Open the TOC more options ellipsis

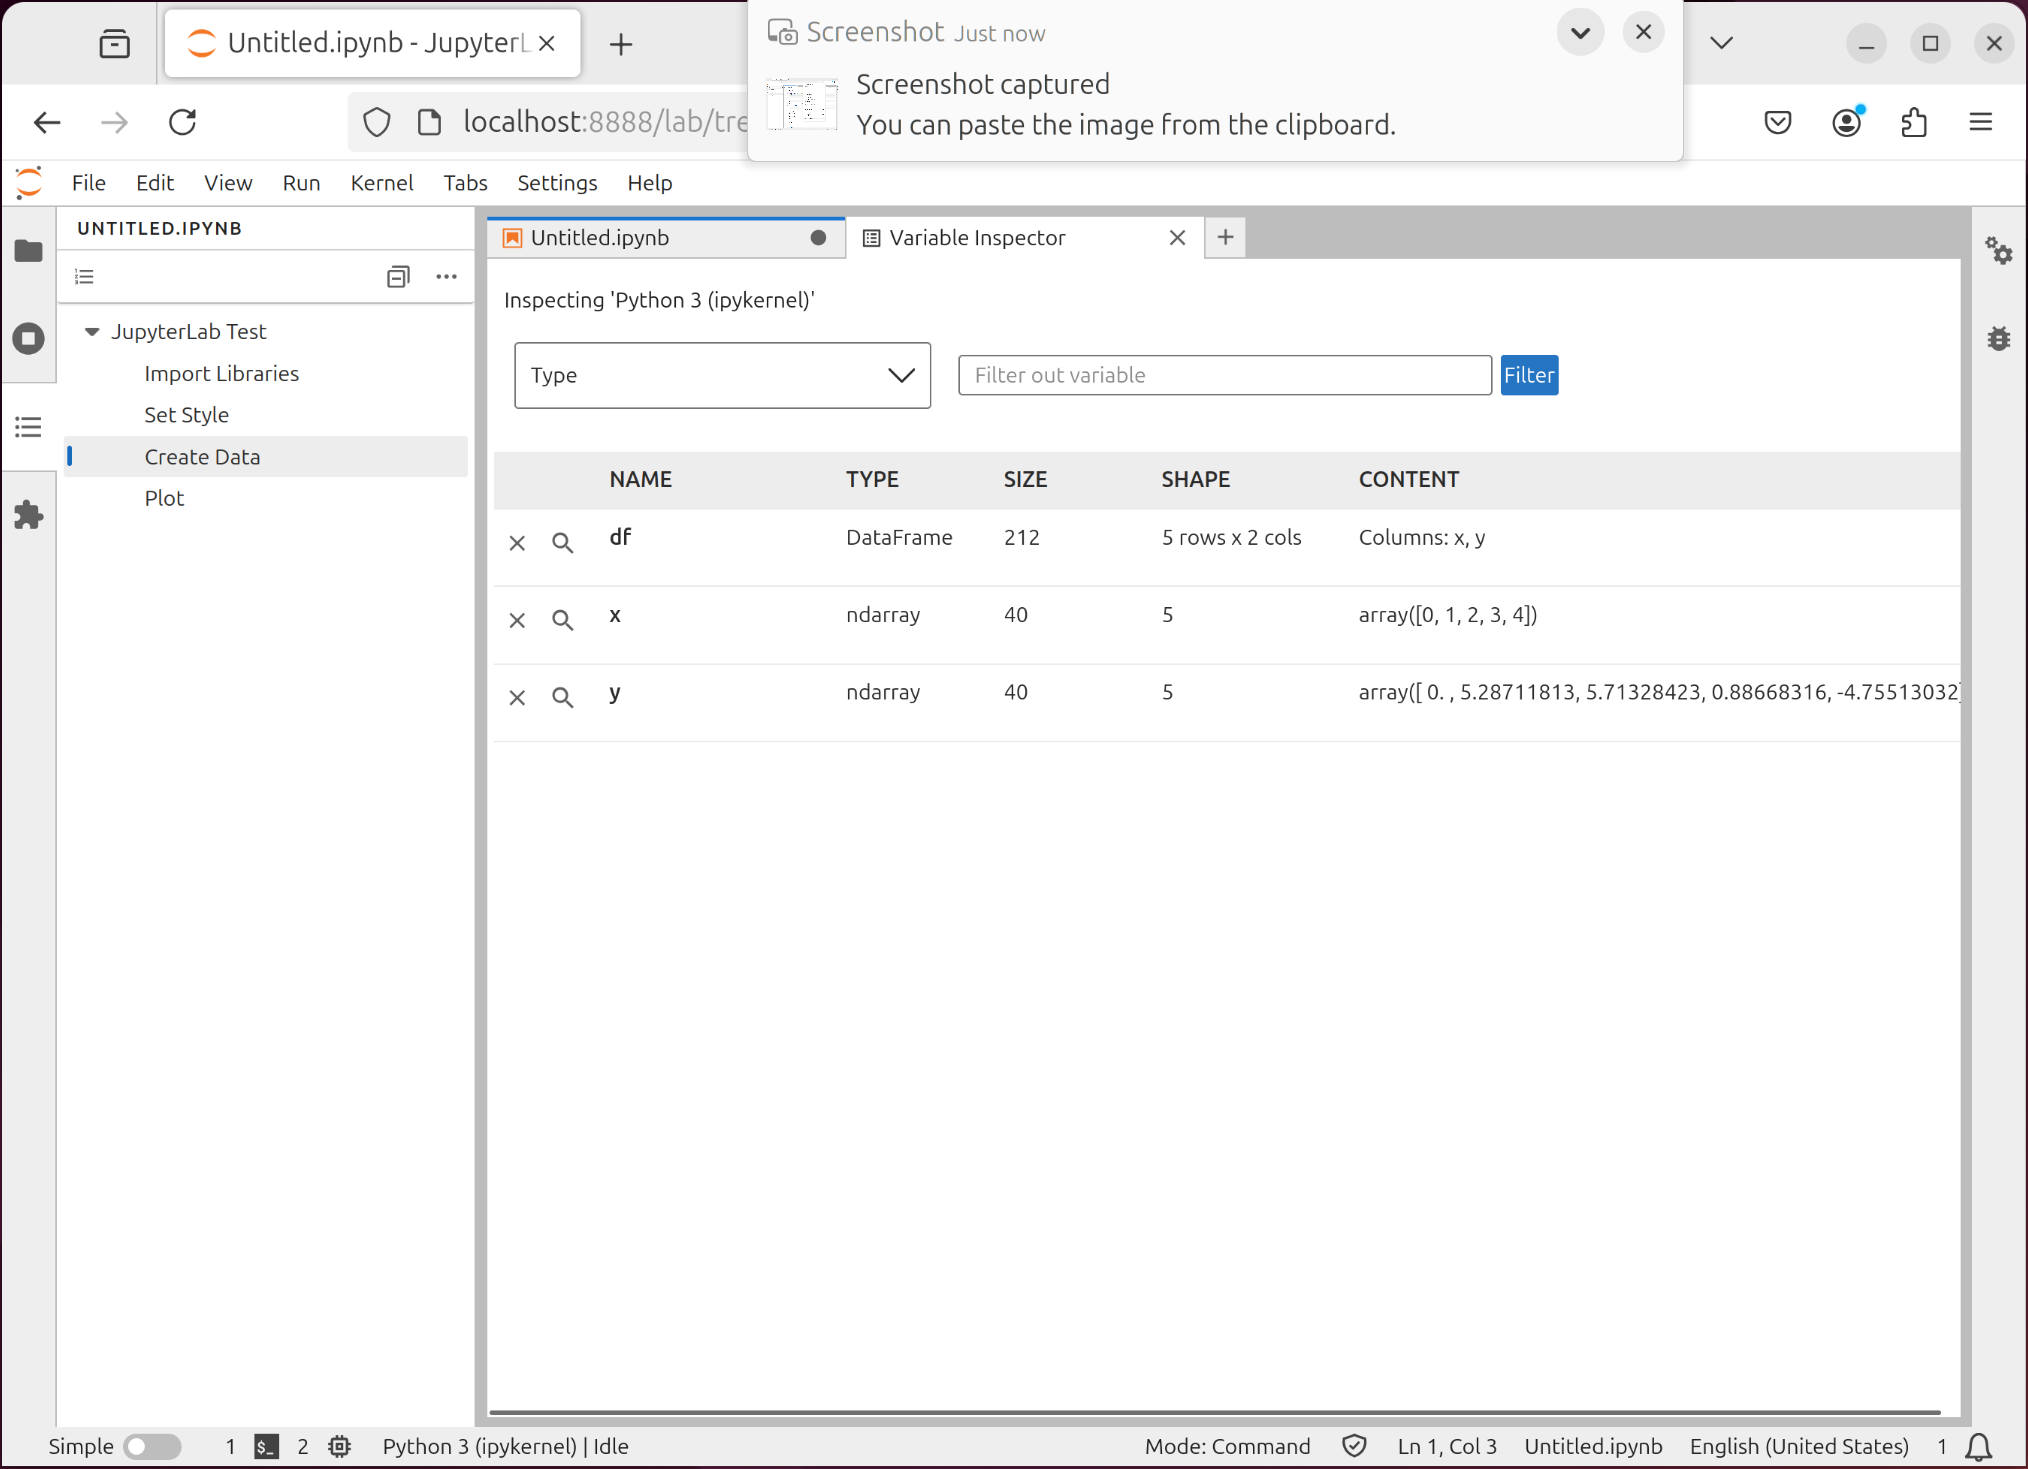point(446,277)
